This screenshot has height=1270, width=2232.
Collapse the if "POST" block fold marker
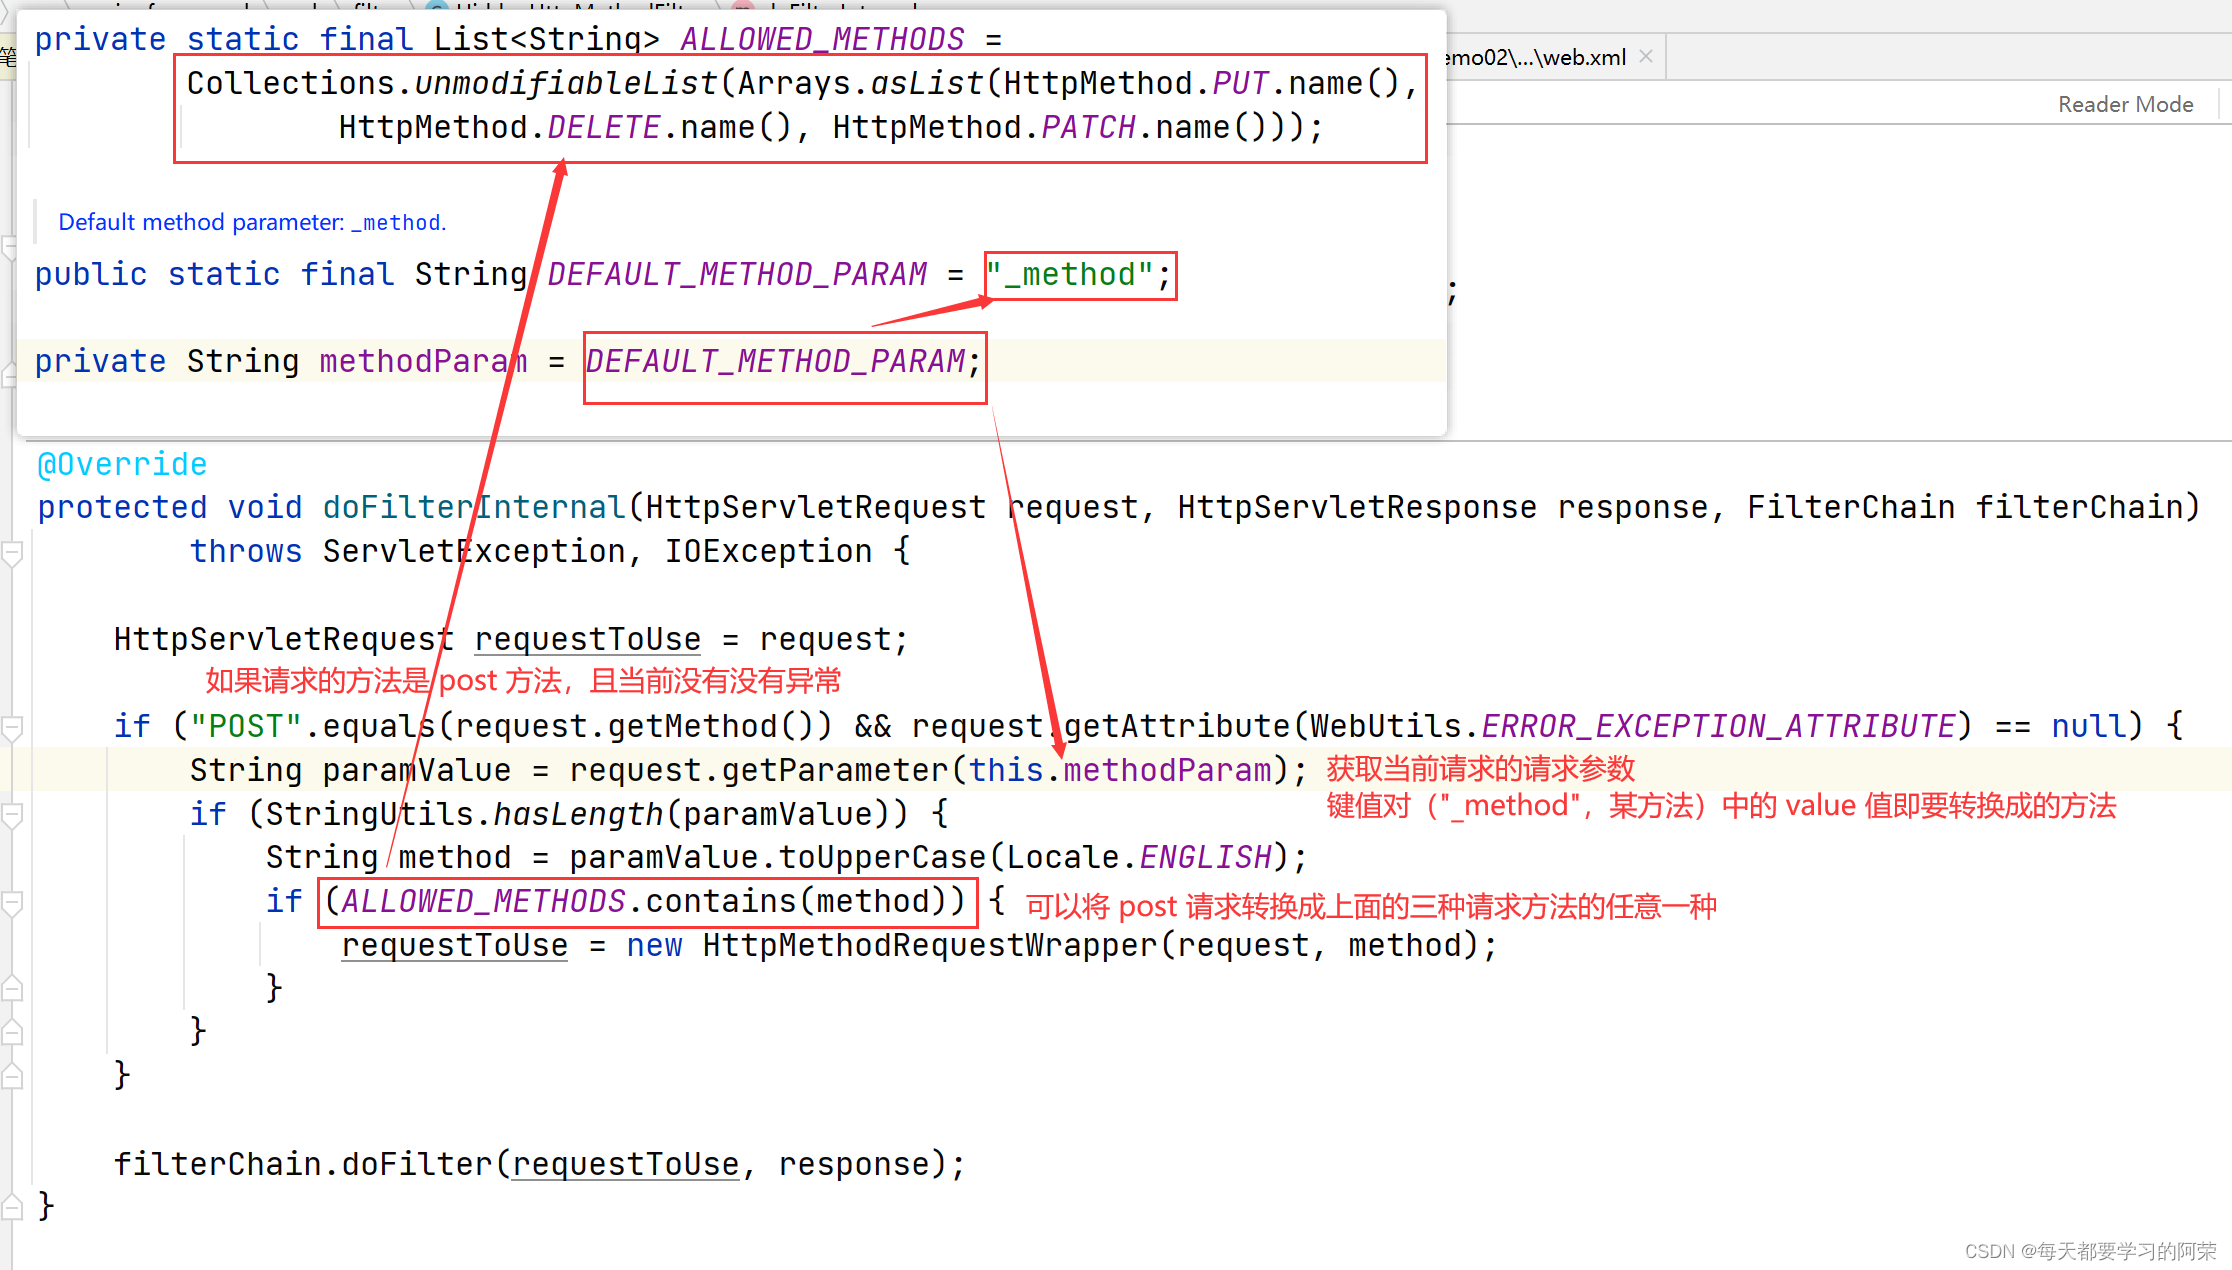click(x=12, y=727)
